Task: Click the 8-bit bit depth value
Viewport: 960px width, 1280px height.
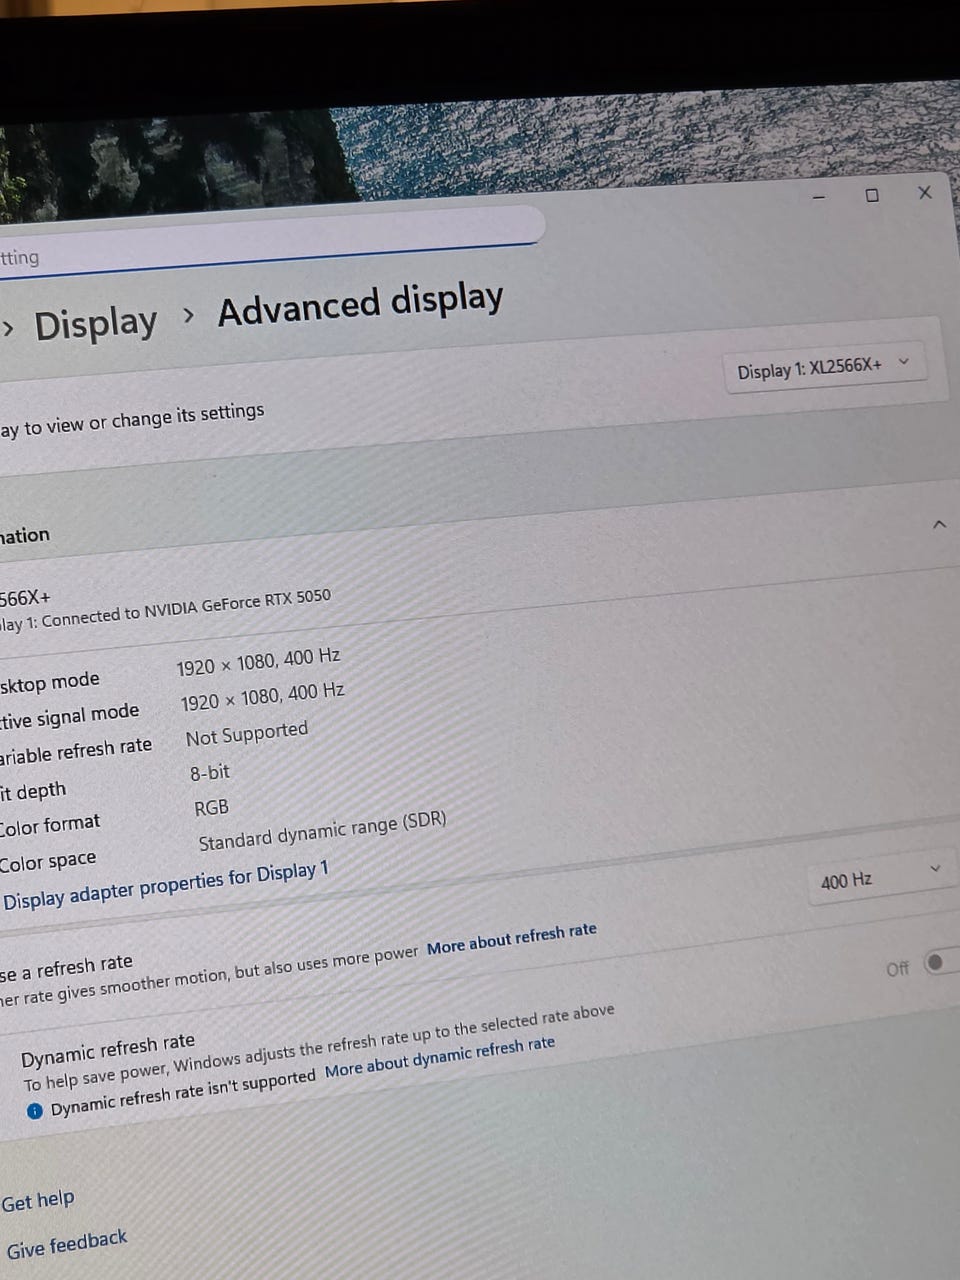Action: click(210, 773)
